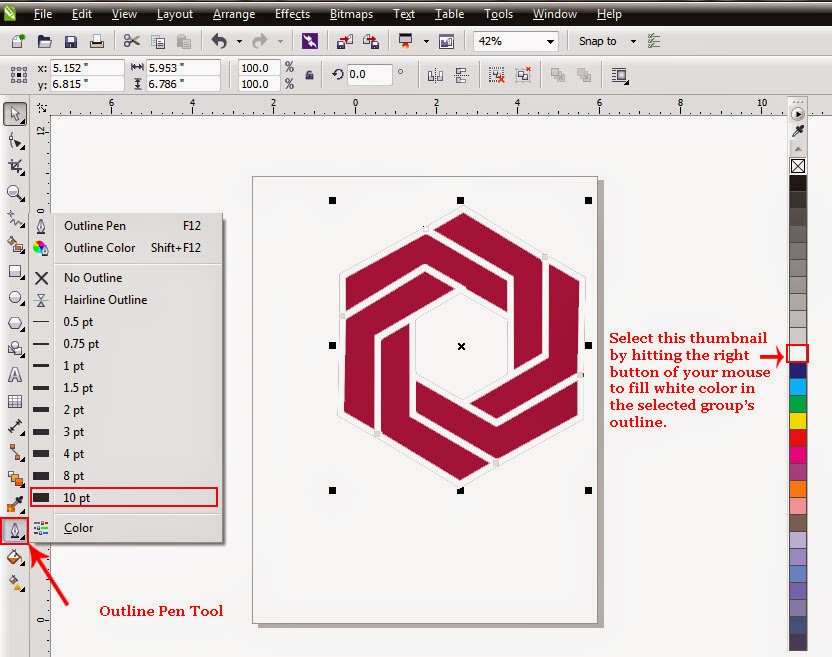This screenshot has width=832, height=657.
Task: Select the Zoom tool
Action: [13, 190]
